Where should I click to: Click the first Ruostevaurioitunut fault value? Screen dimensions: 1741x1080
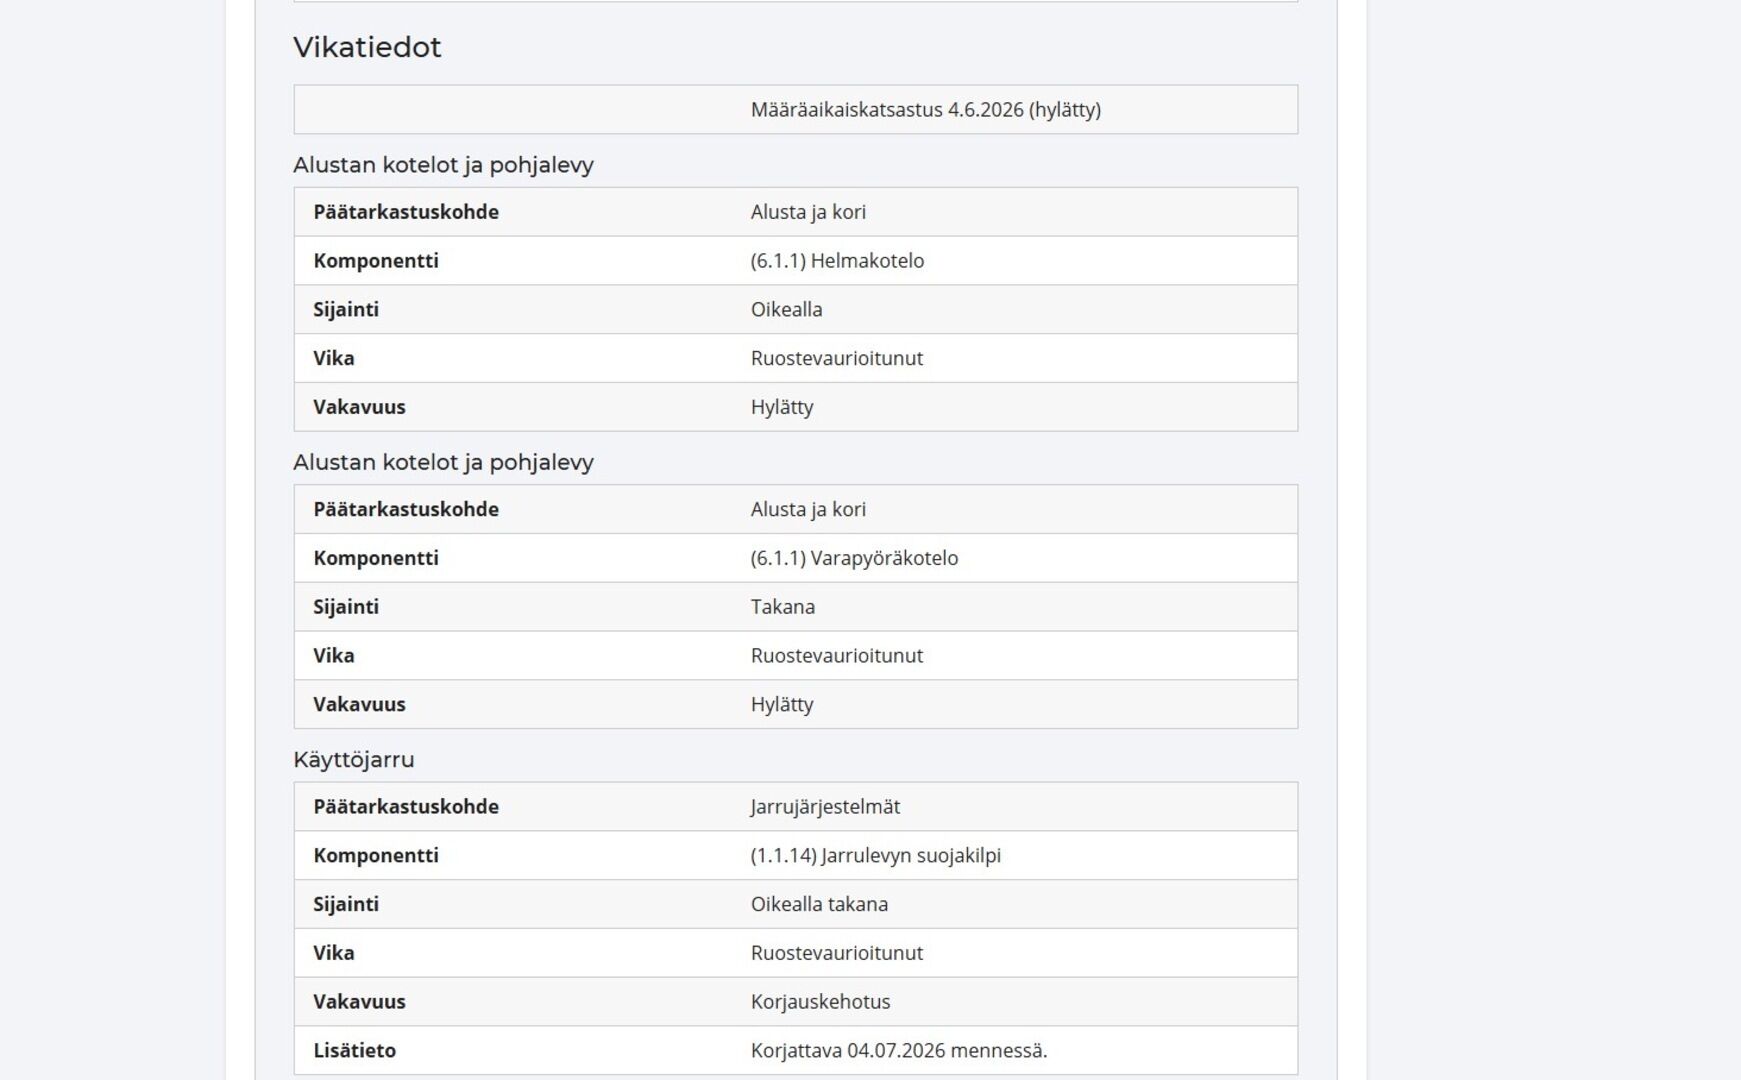pyautogui.click(x=836, y=359)
